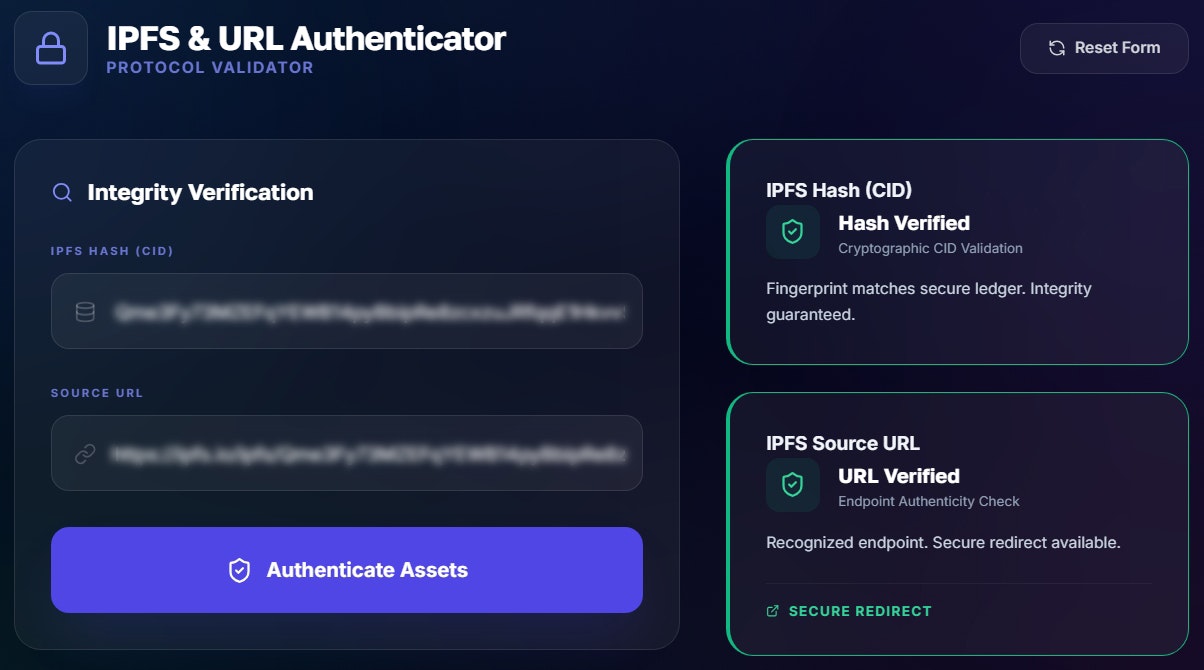Click the database icon in the hash field
The height and width of the screenshot is (670, 1204).
pyautogui.click(x=85, y=312)
